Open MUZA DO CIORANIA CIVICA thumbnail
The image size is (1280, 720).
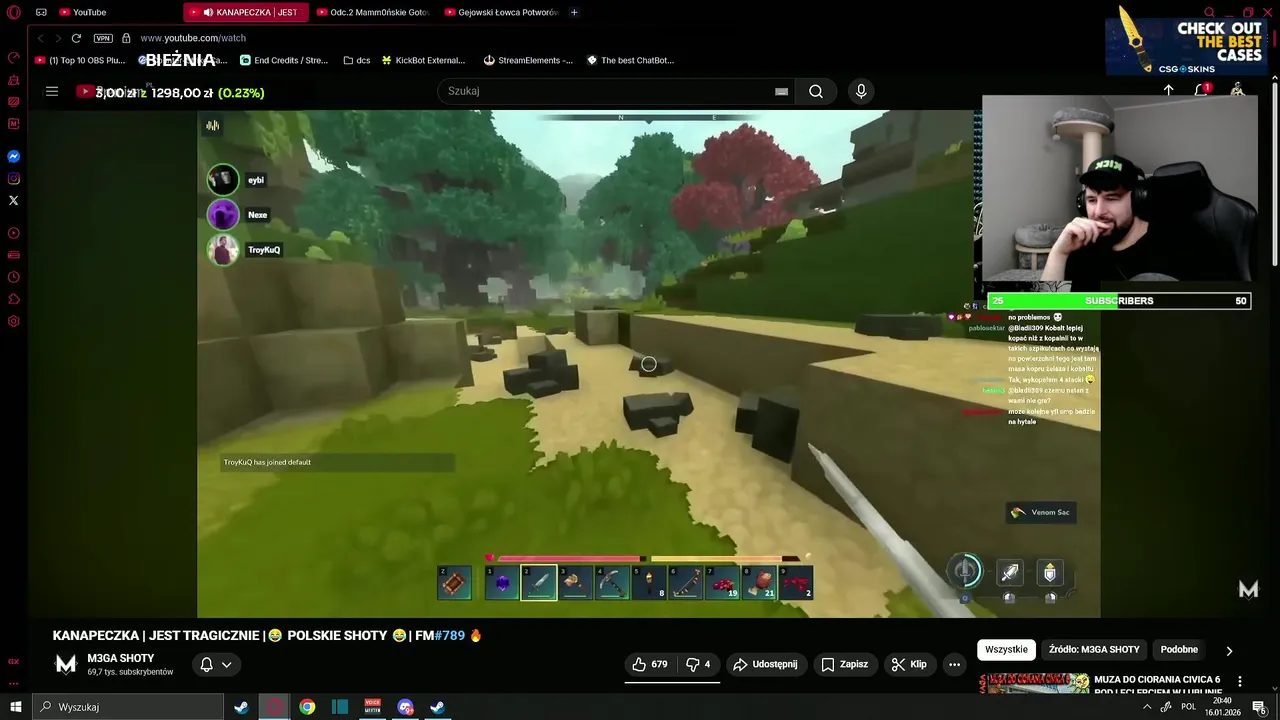click(1034, 683)
